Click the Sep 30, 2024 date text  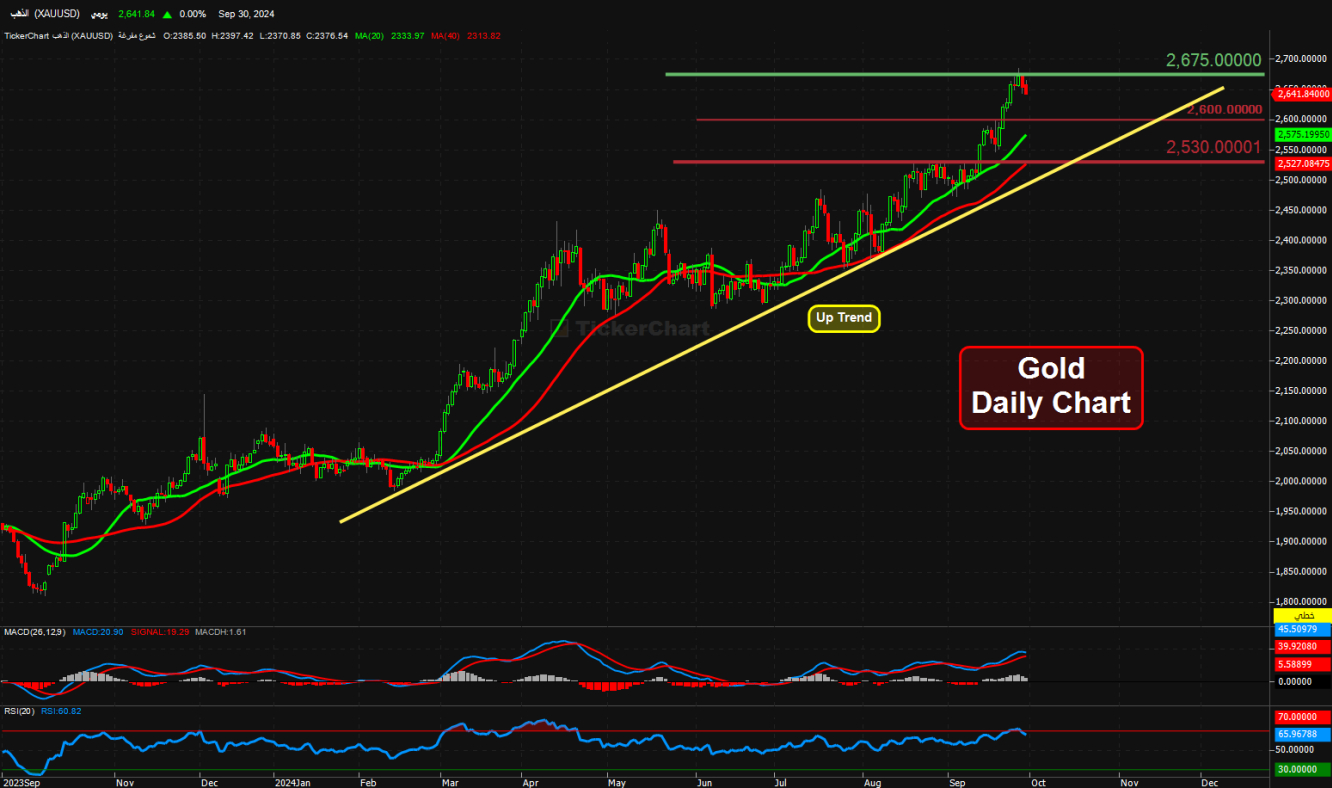pos(246,14)
